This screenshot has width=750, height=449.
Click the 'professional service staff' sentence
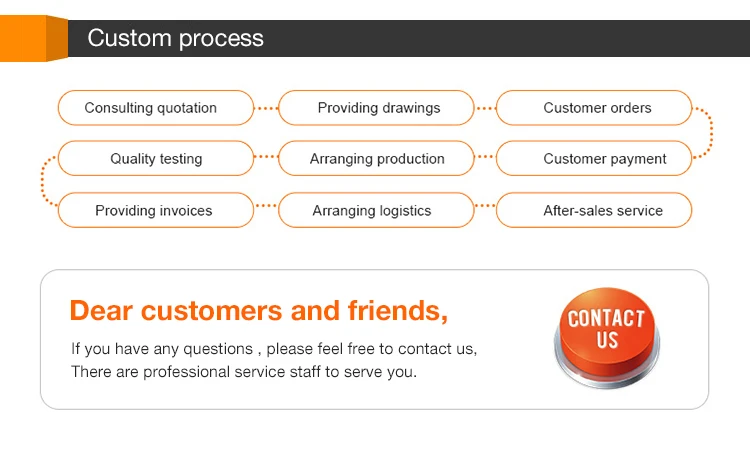(243, 372)
